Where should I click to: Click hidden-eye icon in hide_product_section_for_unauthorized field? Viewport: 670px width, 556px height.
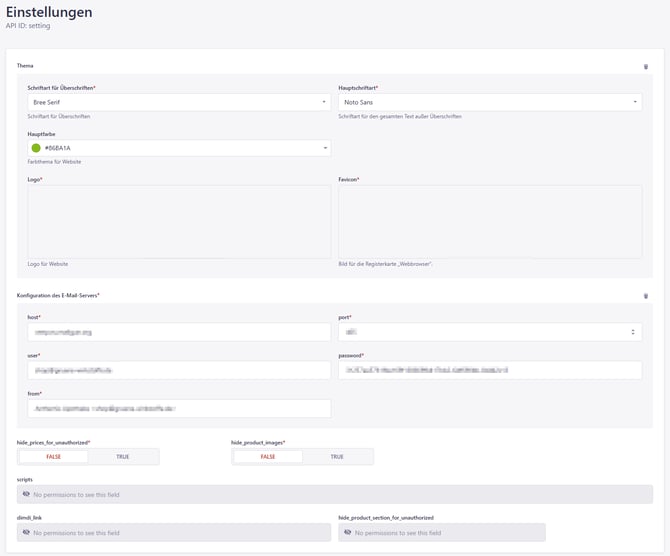348,533
